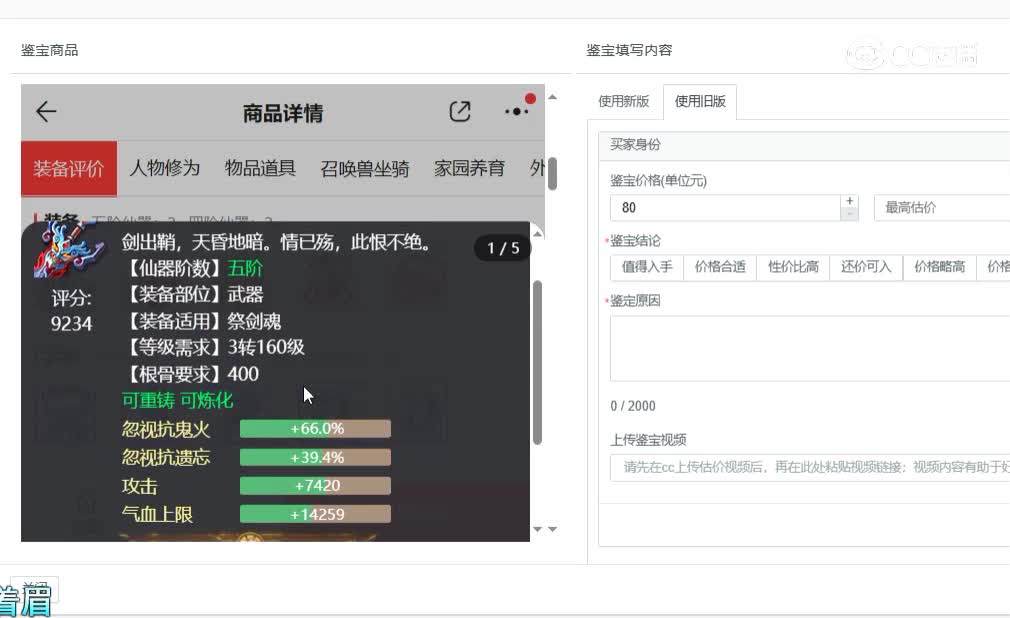The height and width of the screenshot is (618, 1010).
Task: Click the 攻击 +7420 bar
Action: pos(315,486)
